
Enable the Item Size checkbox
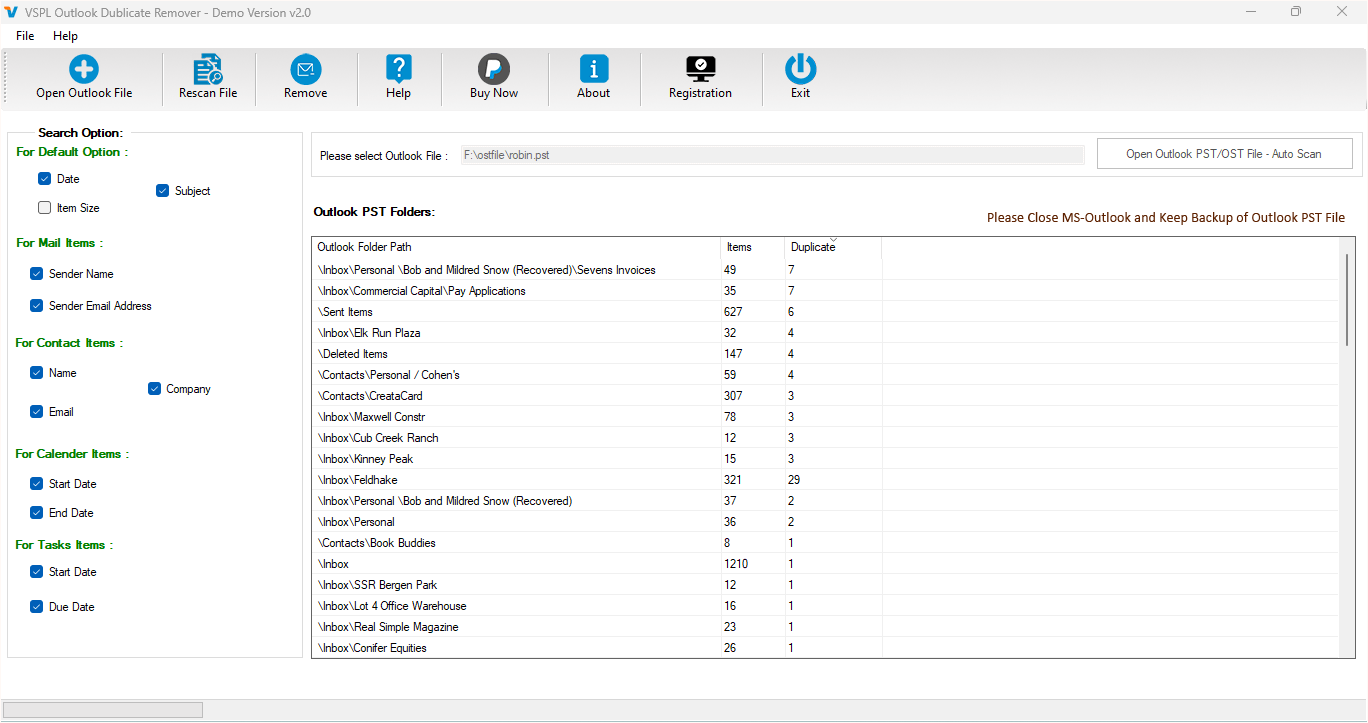point(44,208)
